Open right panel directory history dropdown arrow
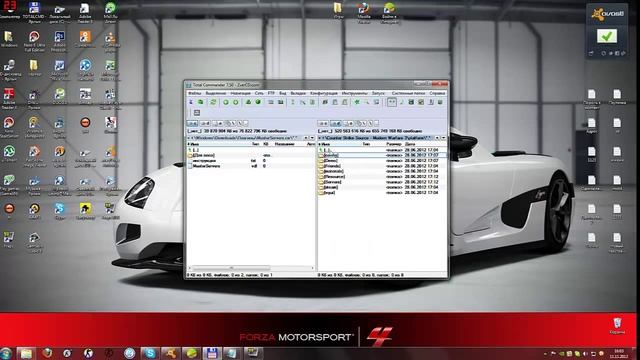Image resolution: width=640 pixels, height=360 pixels. [x=444, y=138]
